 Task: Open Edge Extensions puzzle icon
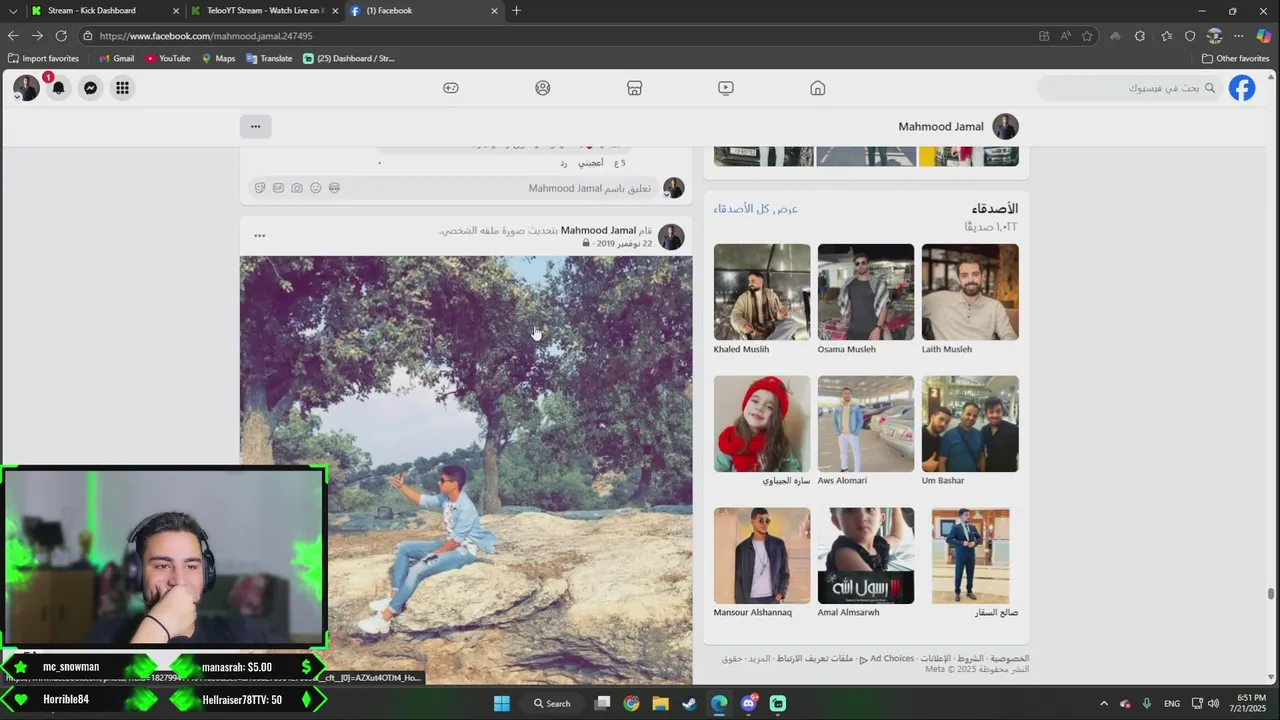click(1140, 36)
